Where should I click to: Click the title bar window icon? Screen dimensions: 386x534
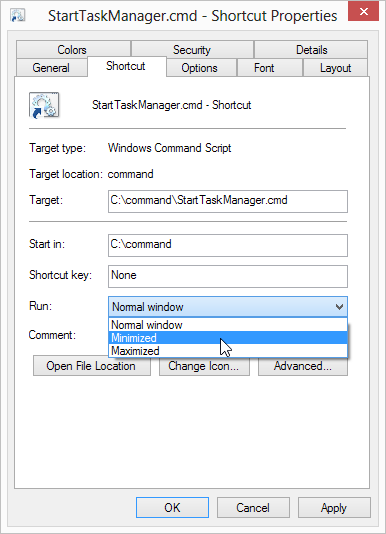(x=18, y=16)
